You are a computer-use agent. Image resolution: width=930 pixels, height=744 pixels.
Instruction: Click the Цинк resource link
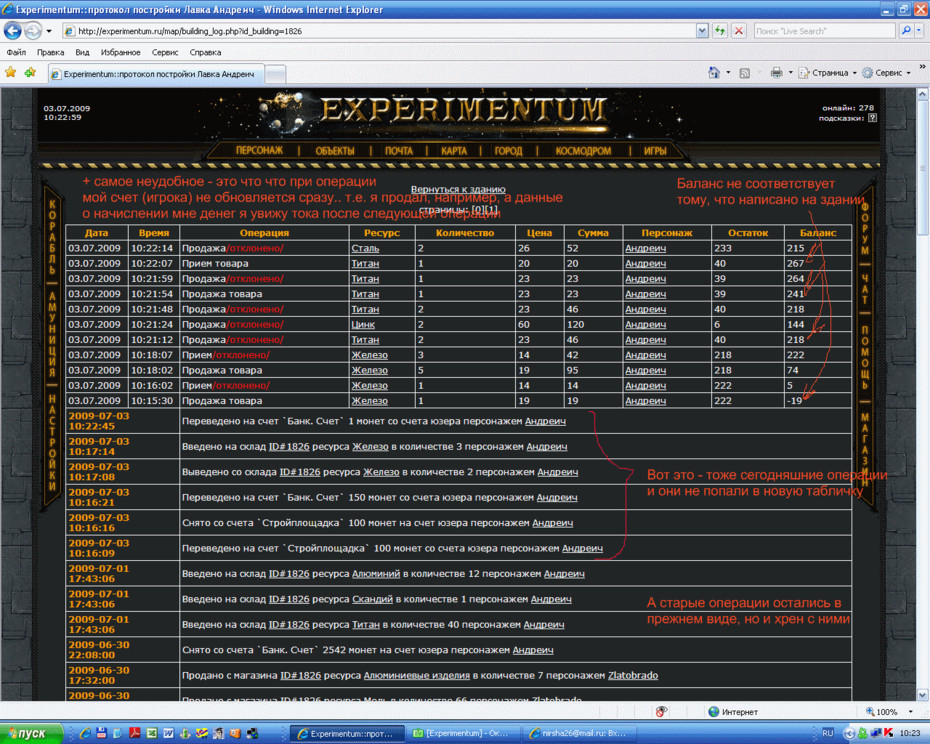pos(363,325)
